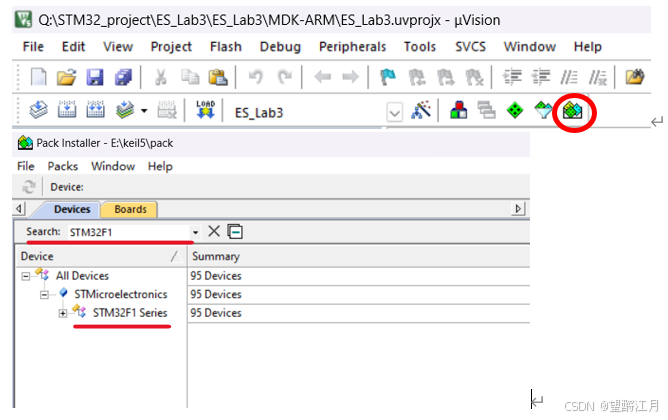The height and width of the screenshot is (420, 668).
Task: Open the Window menu in µVision
Action: point(530,46)
